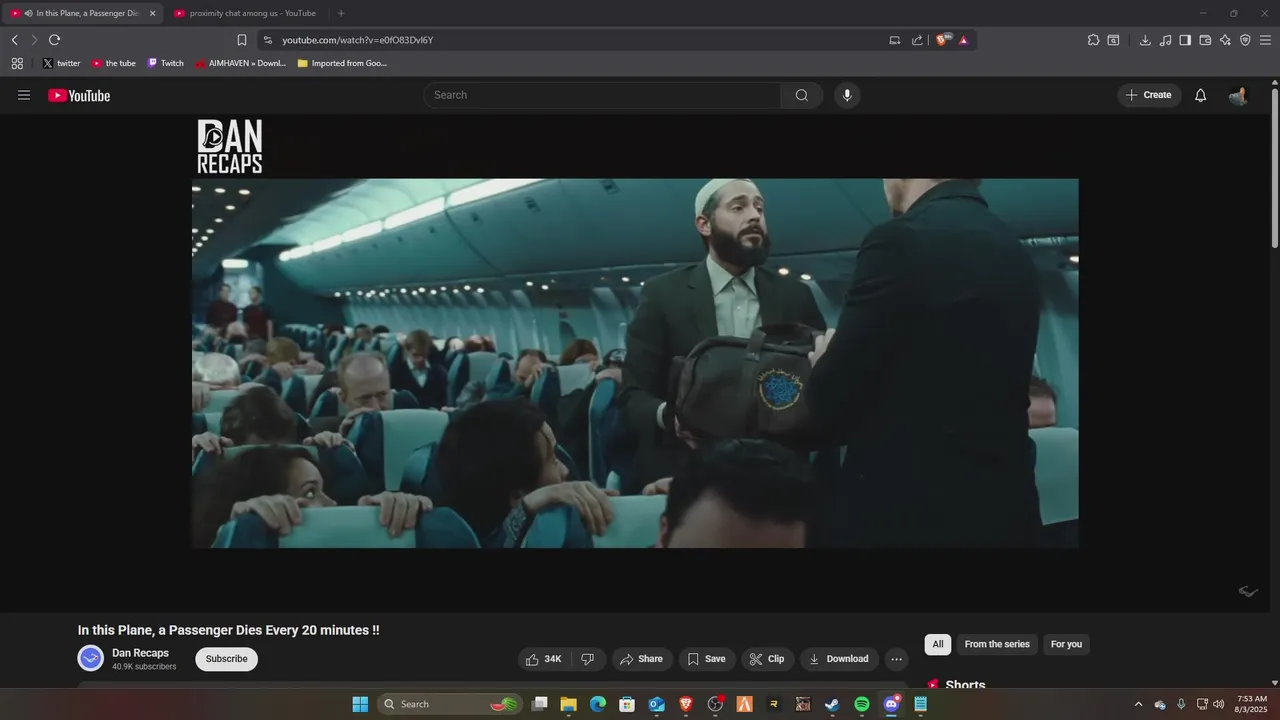The height and width of the screenshot is (720, 1280).
Task: Open a new browser tab
Action: point(341,13)
